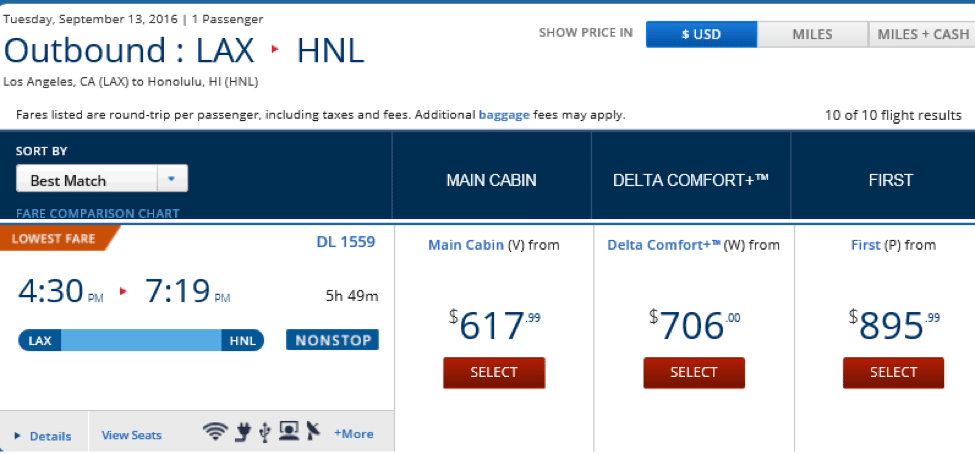Click the Wi-Fi amenity icon
The height and width of the screenshot is (454, 975).
[216, 432]
